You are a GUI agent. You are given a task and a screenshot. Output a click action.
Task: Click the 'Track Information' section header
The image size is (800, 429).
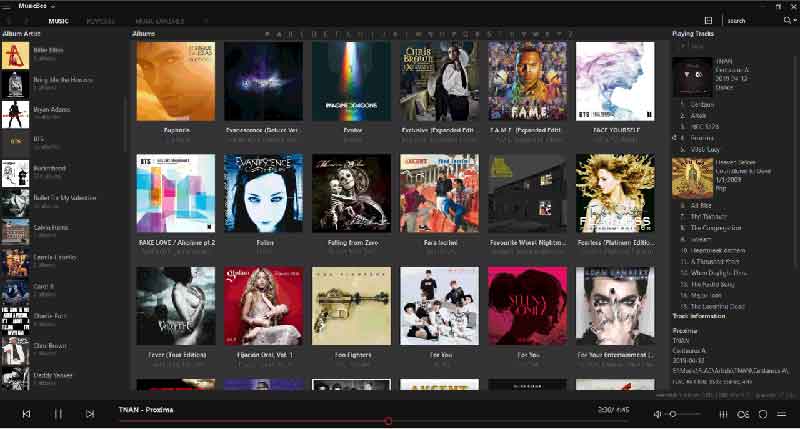click(698, 316)
